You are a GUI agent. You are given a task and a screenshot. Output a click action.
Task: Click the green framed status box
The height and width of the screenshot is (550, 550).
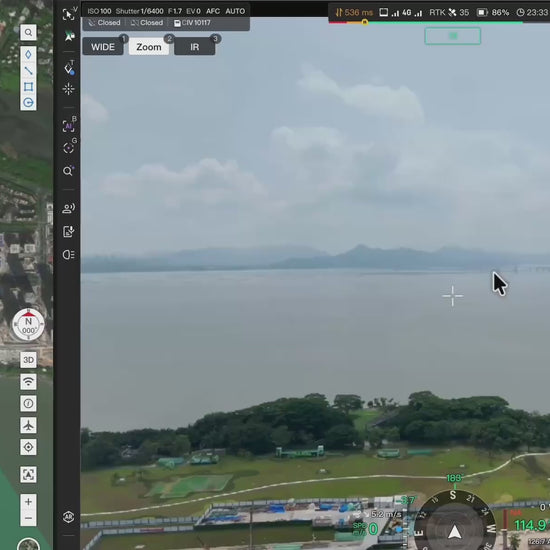(x=453, y=36)
